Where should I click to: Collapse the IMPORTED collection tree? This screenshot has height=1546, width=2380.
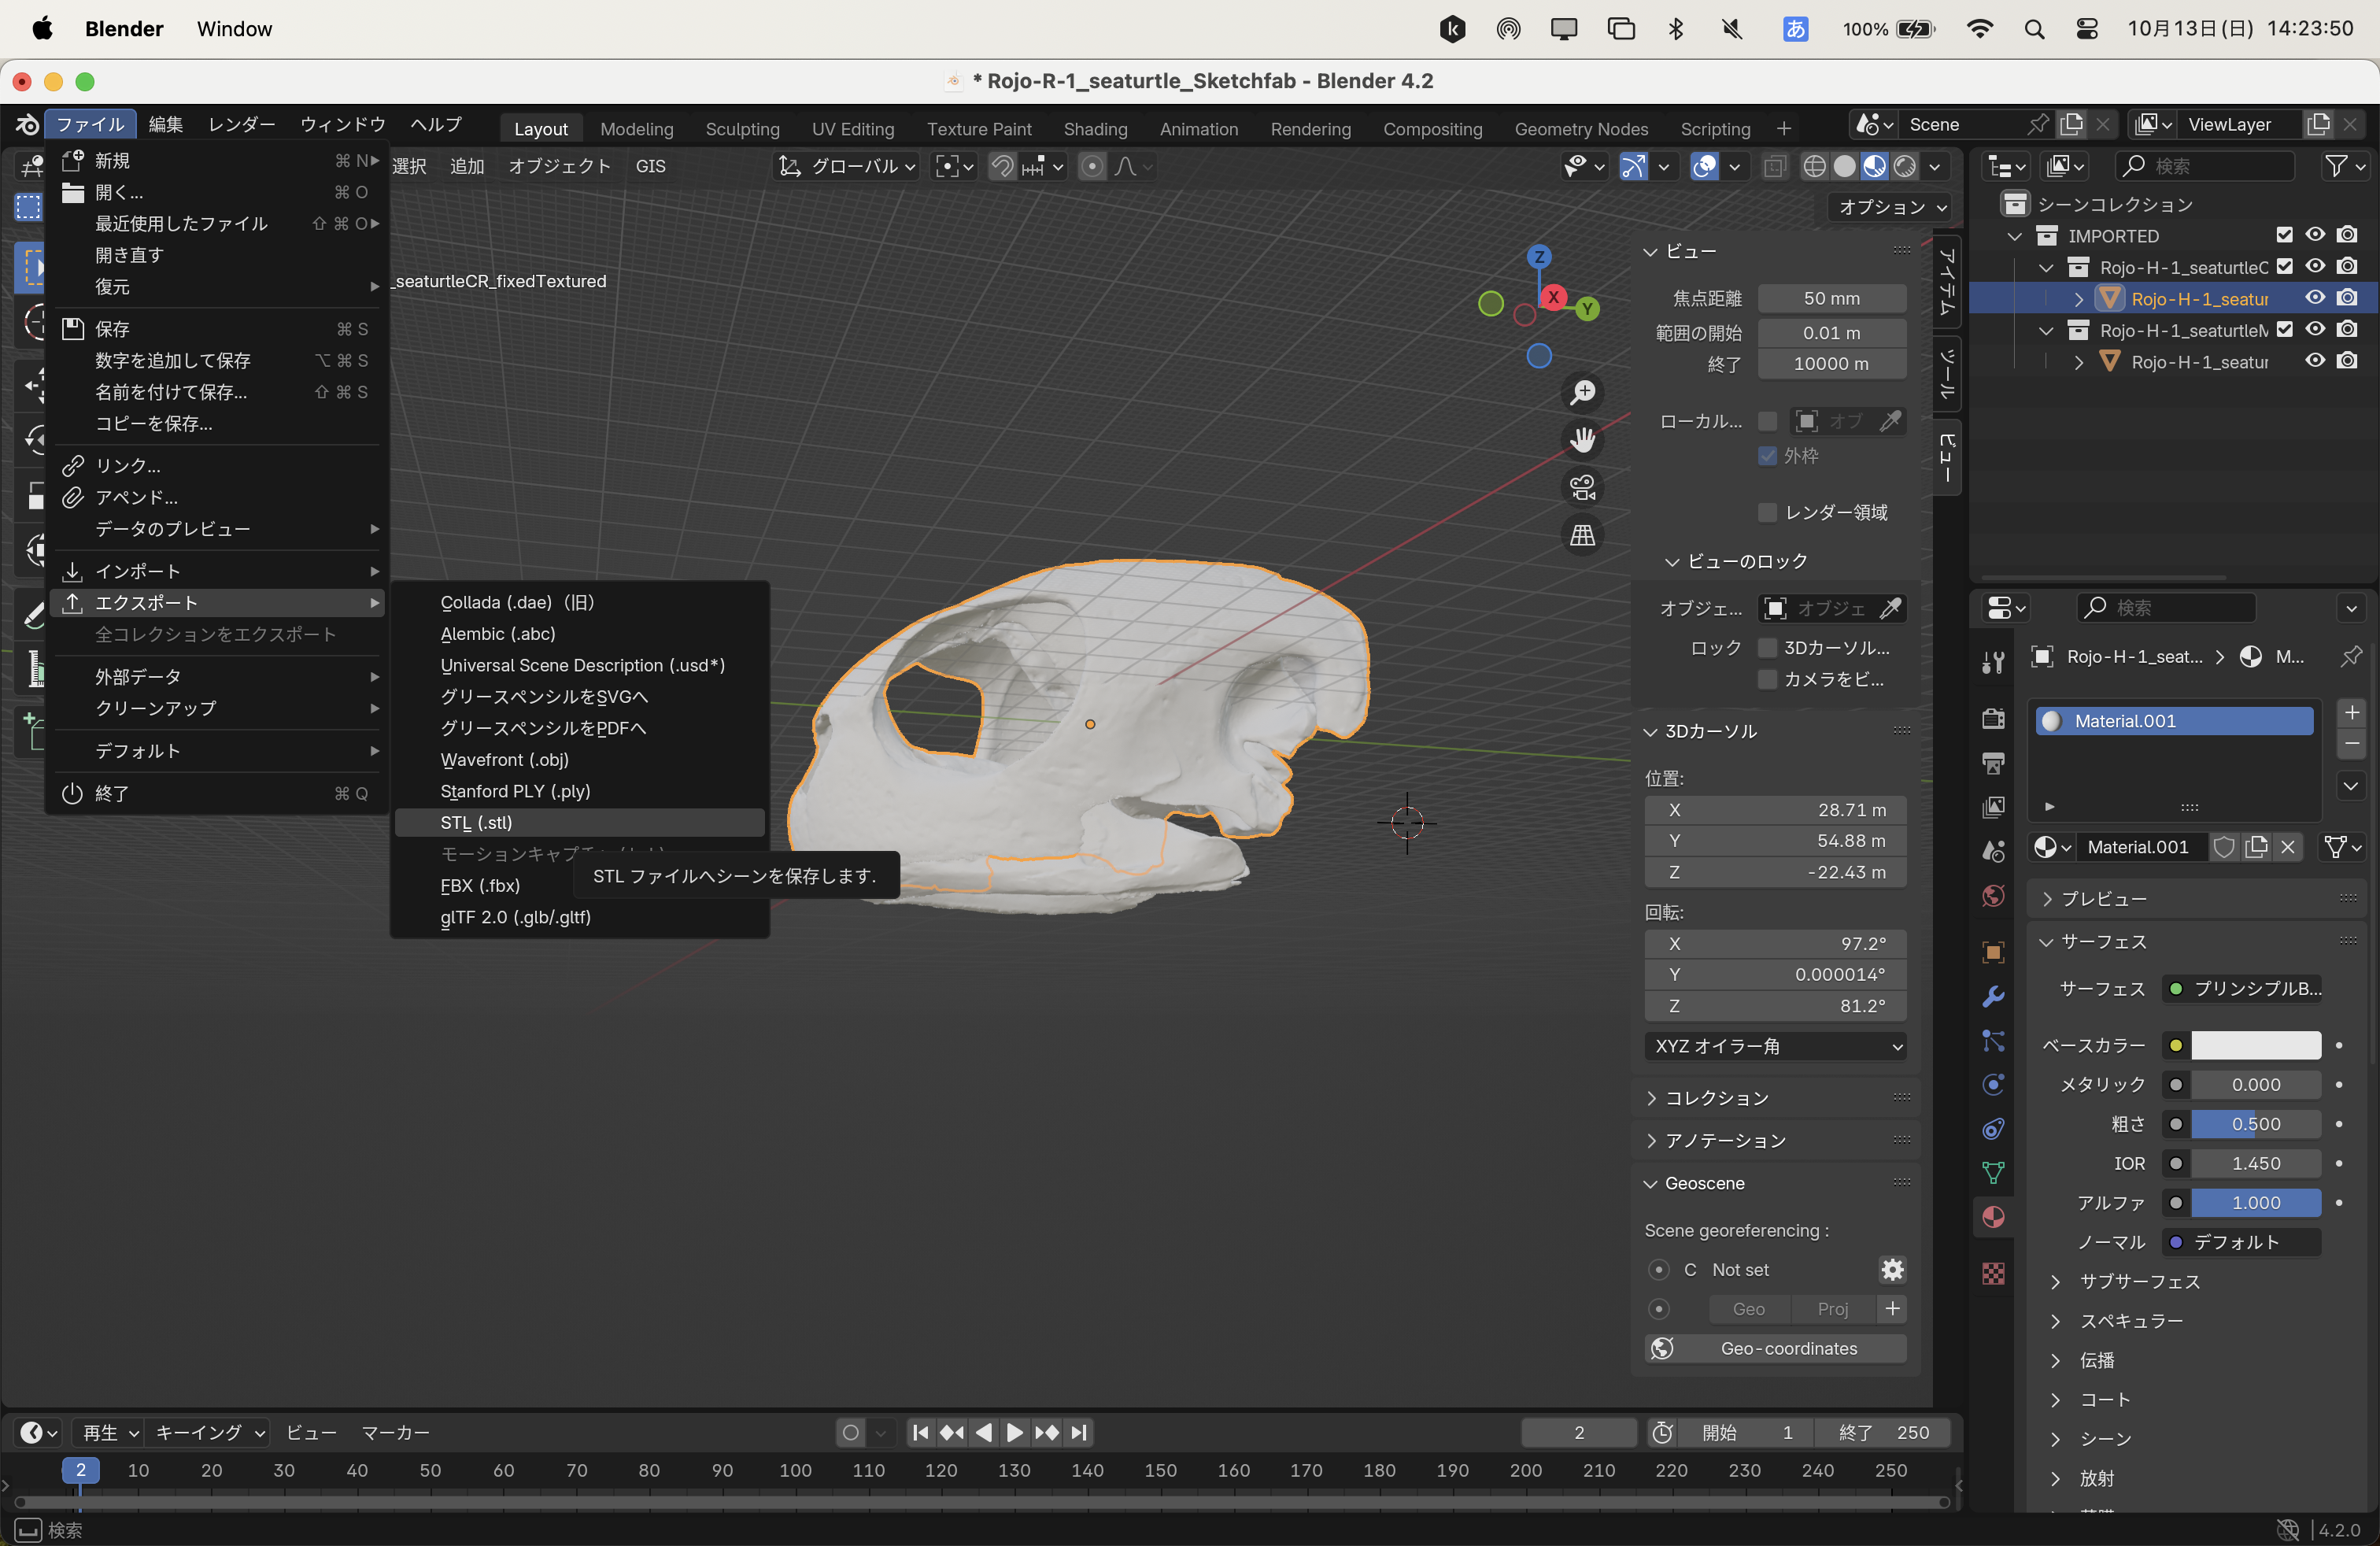tap(2014, 236)
